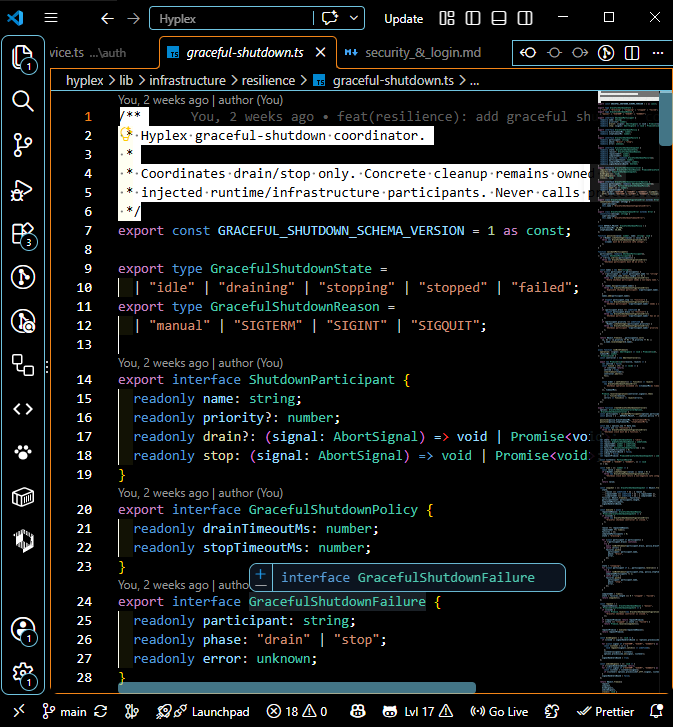Image resolution: width=673 pixels, height=727 pixels.
Task: Click the author code lens above line 1
Action: click(200, 100)
